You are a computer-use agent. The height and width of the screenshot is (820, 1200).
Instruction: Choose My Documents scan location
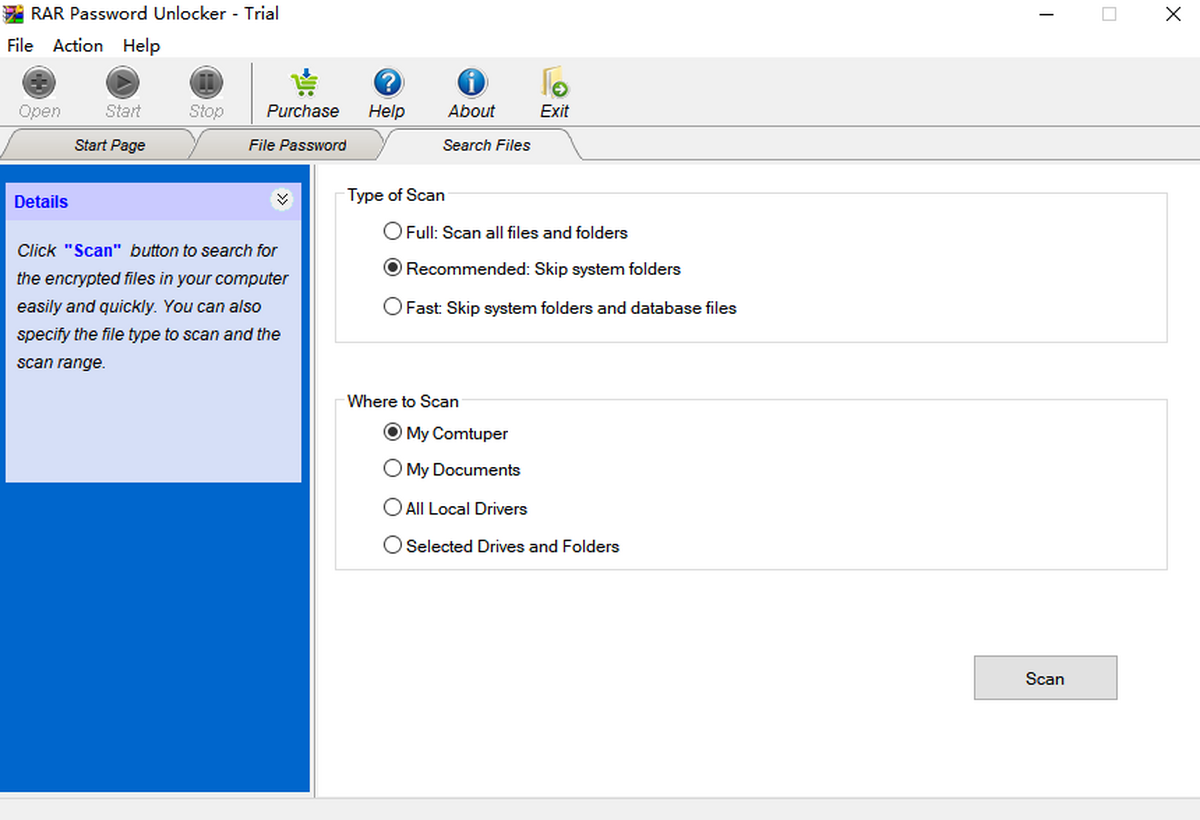pos(452,469)
